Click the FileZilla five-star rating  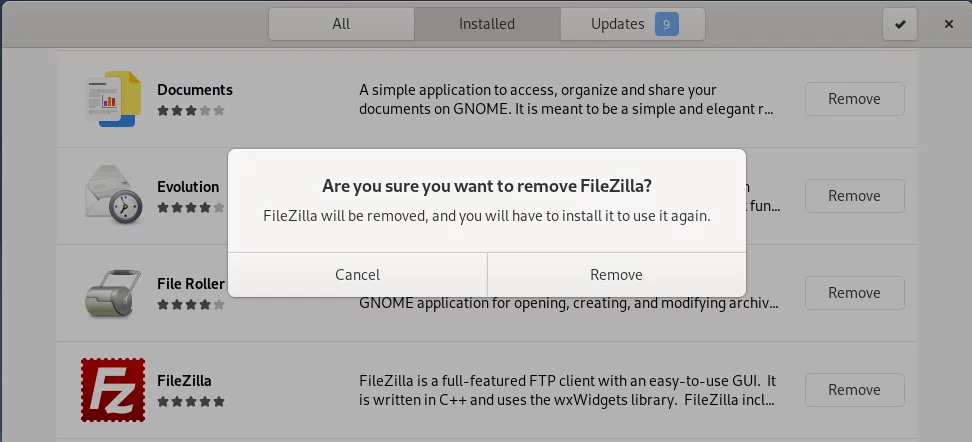190,402
